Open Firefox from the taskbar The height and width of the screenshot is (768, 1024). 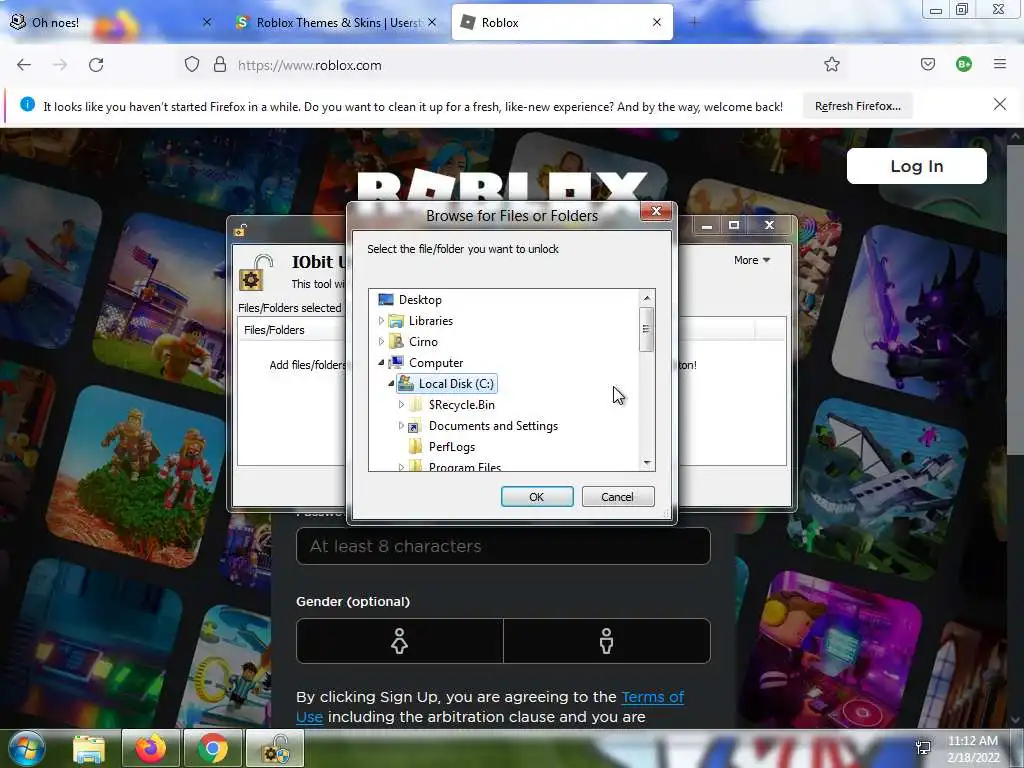pyautogui.click(x=151, y=748)
